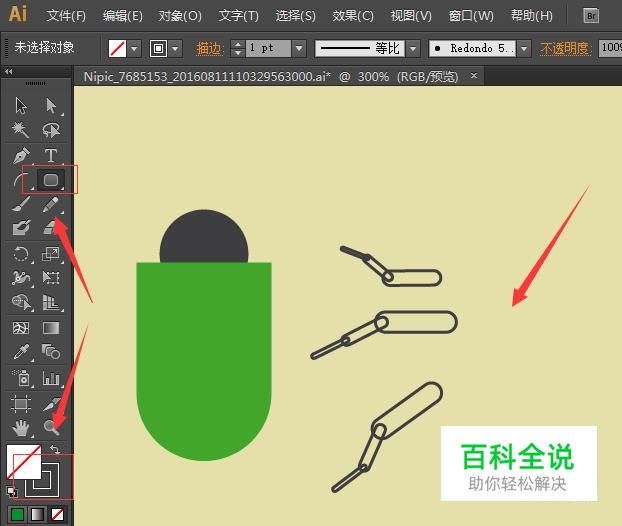This screenshot has width=622, height=526.
Task: Open the 文件(F) menu
Action: tap(66, 16)
